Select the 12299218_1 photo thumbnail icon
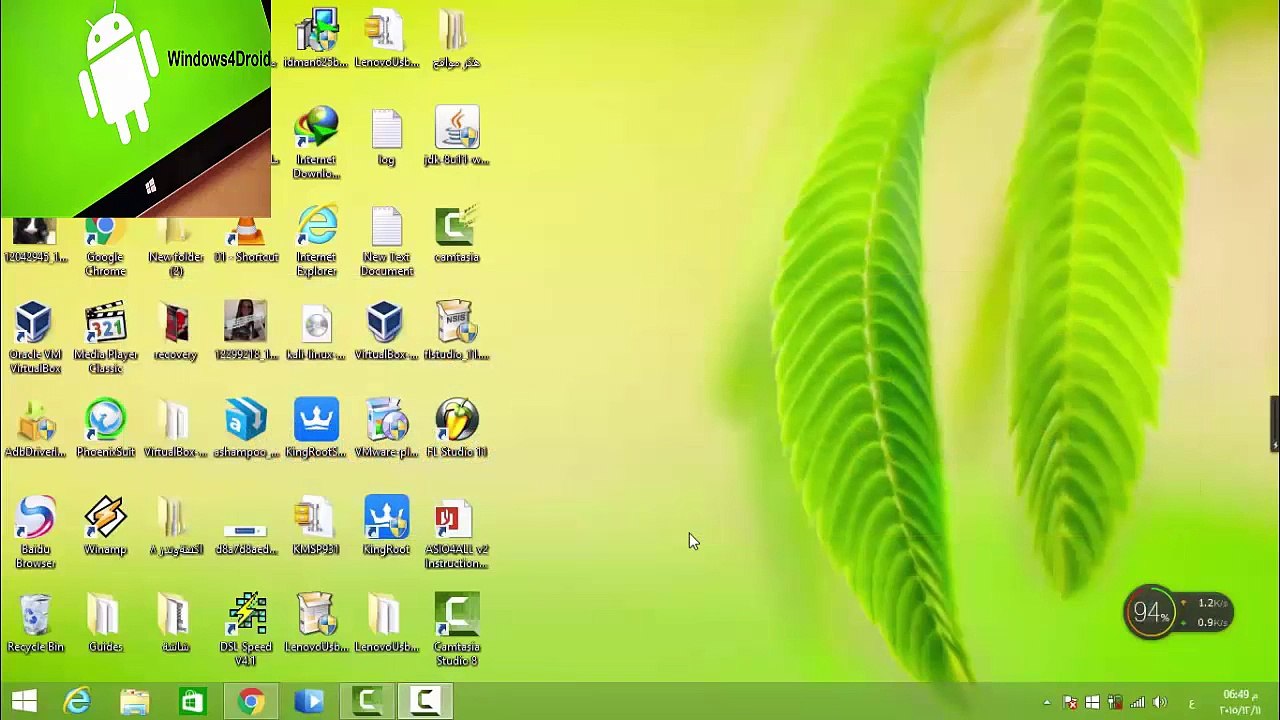Screen dimensions: 1280x720 [246, 332]
